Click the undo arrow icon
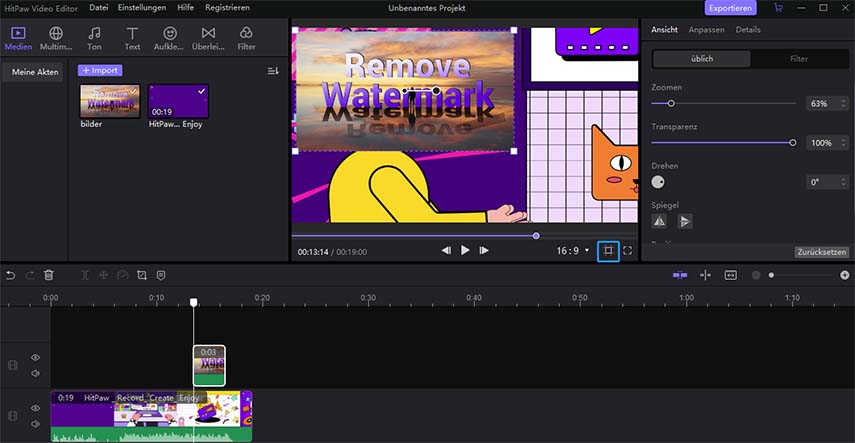855x443 pixels. pyautogui.click(x=10, y=275)
